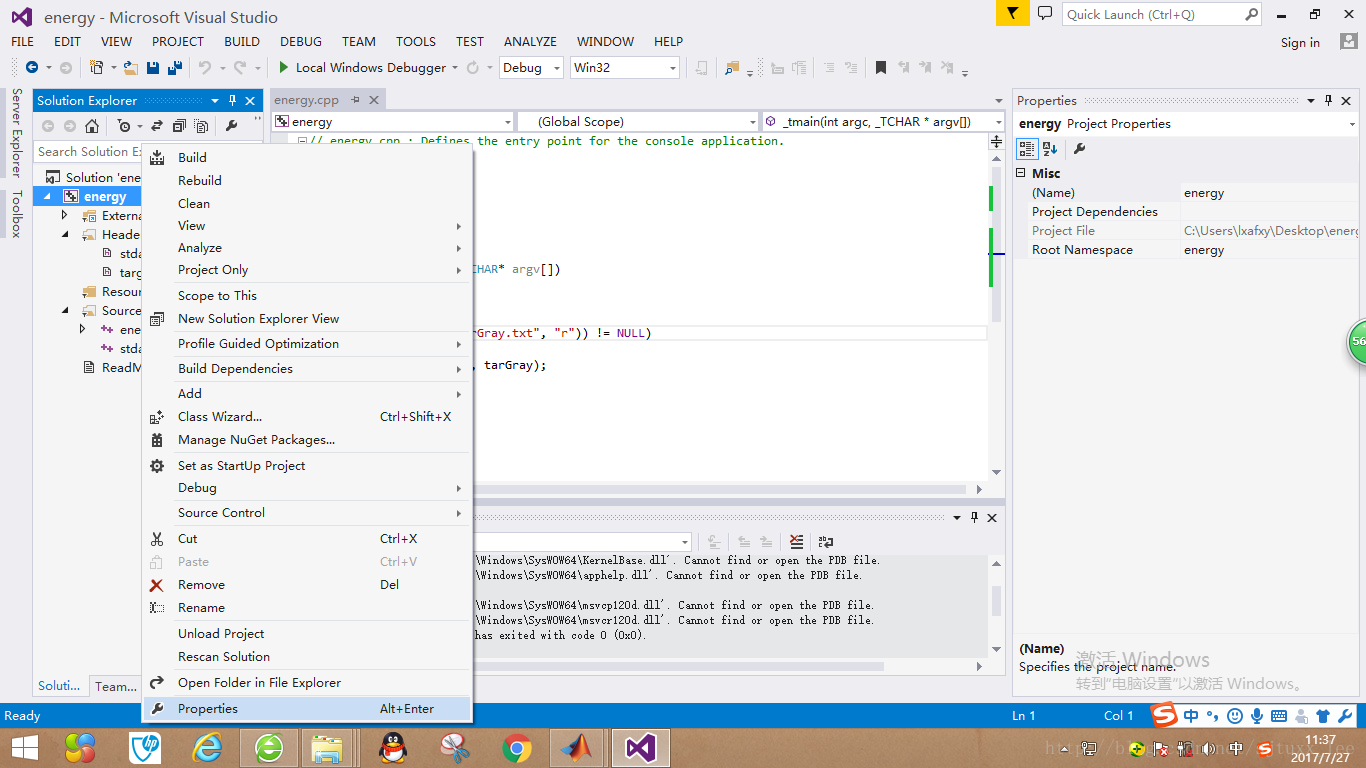The height and width of the screenshot is (768, 1366).
Task: Click Remove in the context menu
Action: coord(307,584)
